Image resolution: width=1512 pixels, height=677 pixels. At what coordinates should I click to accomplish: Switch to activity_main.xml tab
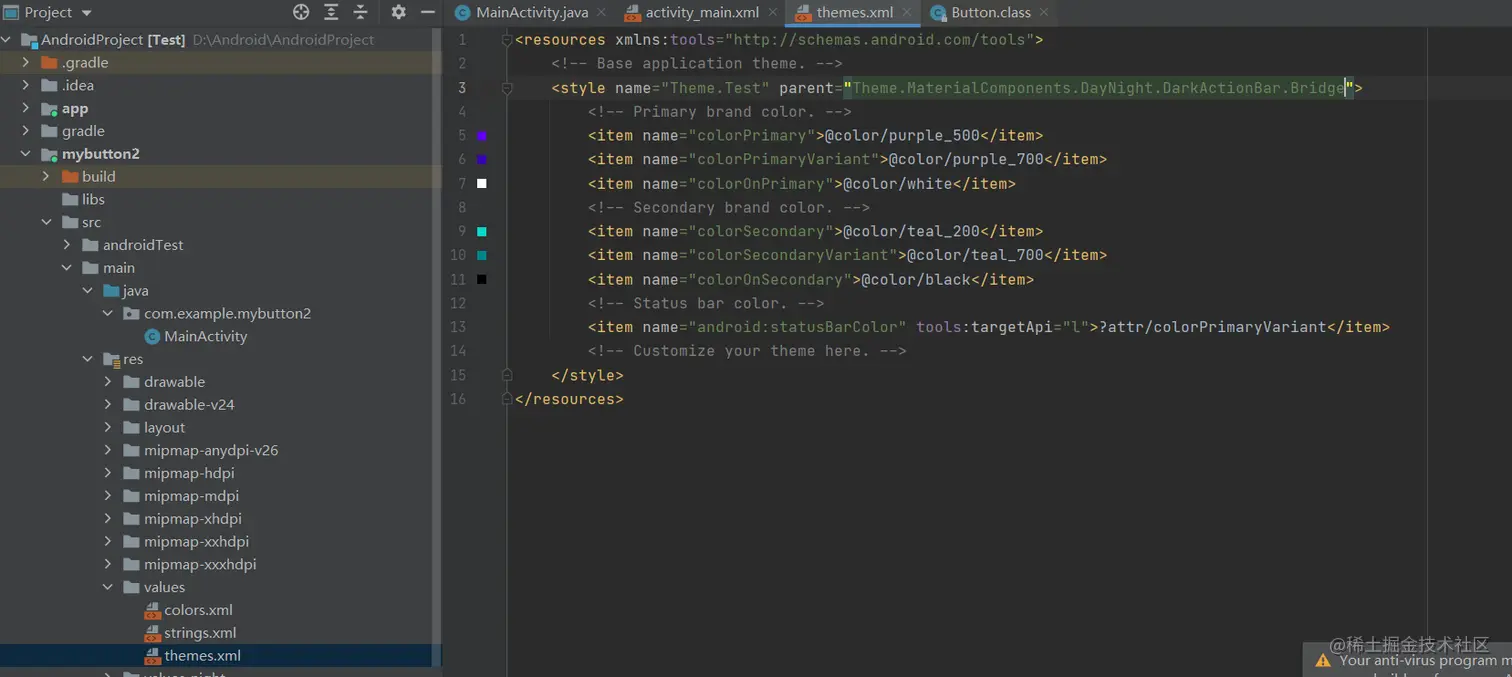(x=702, y=13)
